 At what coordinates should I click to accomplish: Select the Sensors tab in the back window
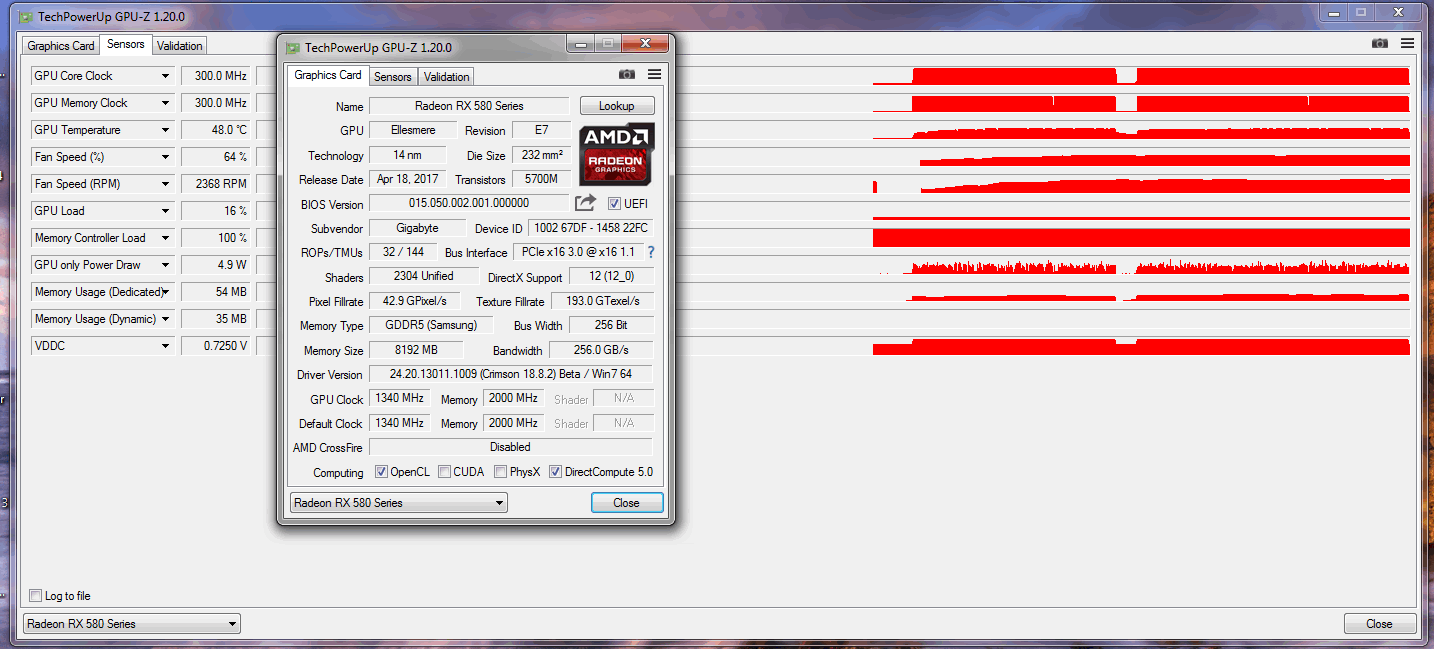[x=126, y=44]
